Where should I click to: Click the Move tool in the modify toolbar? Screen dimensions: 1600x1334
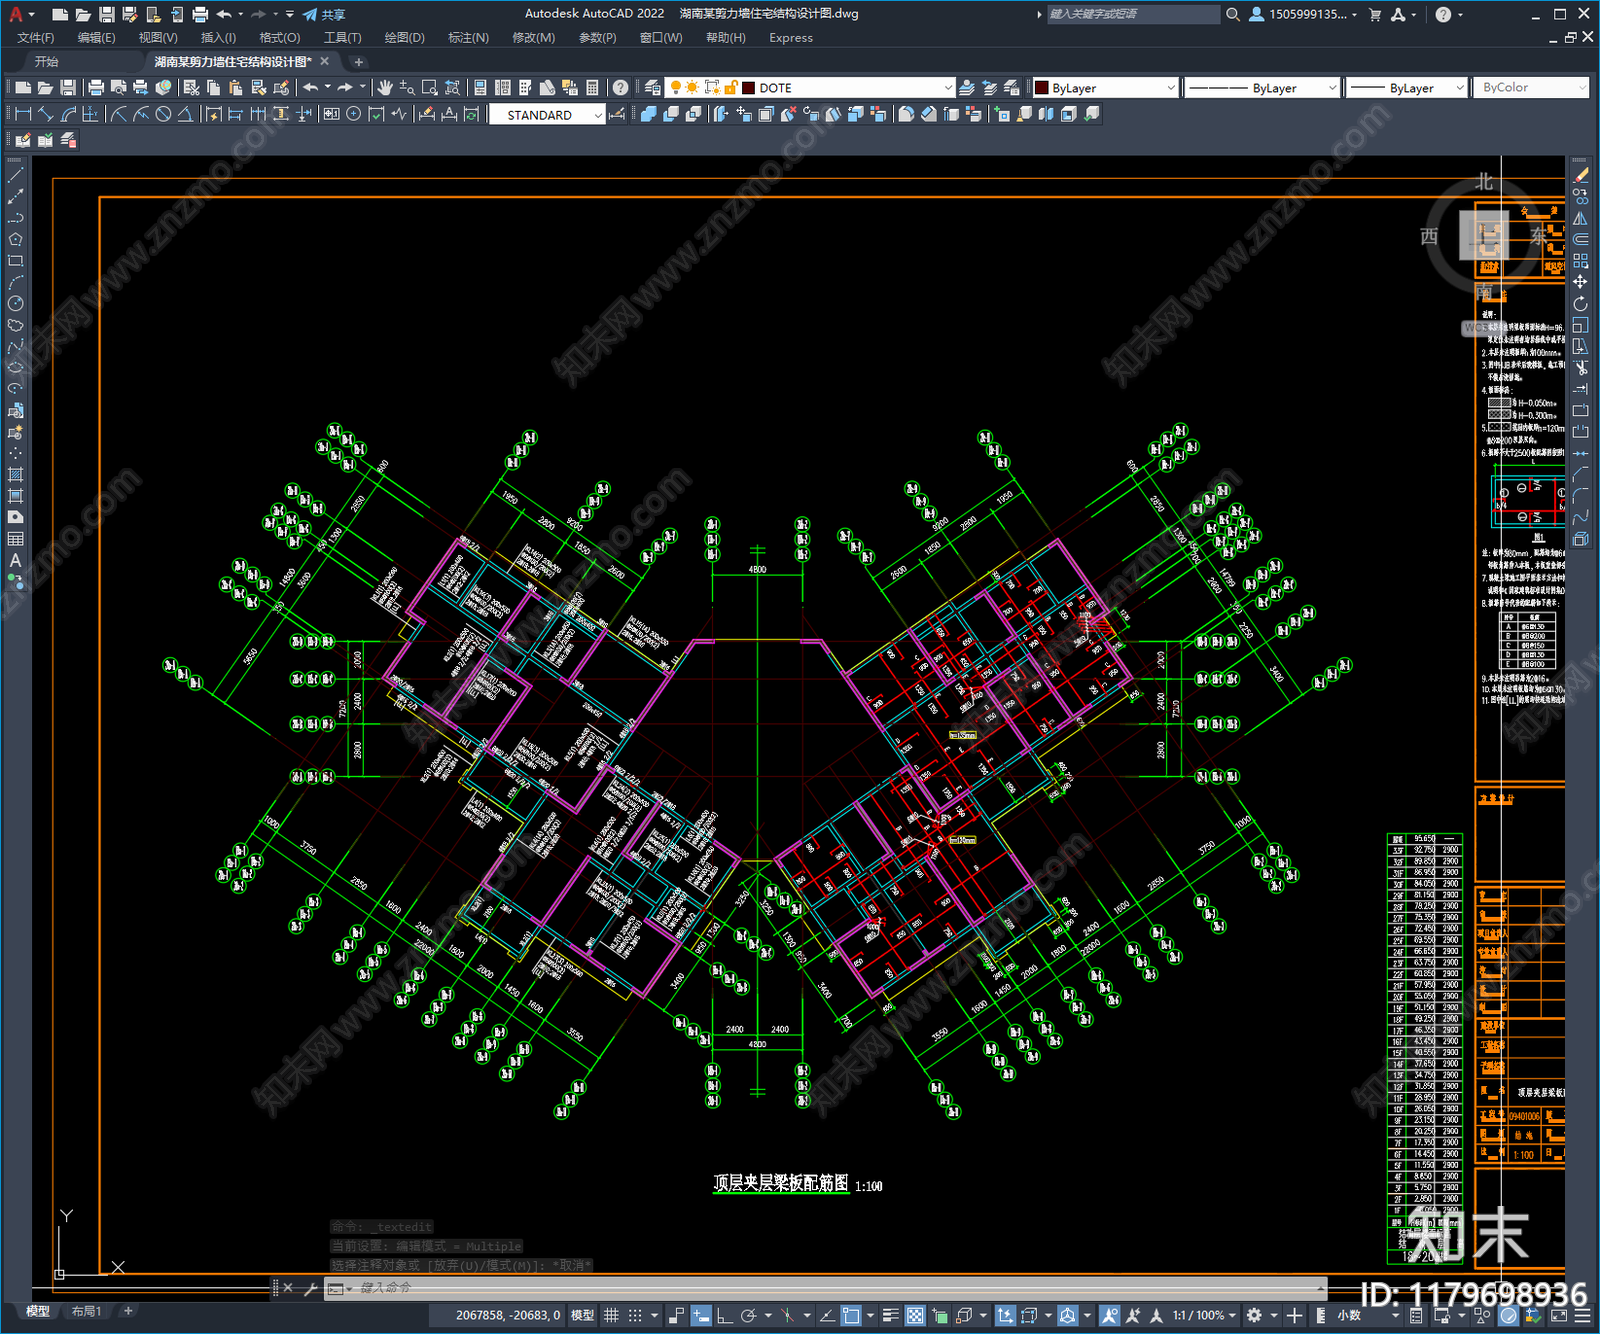(x=1580, y=282)
